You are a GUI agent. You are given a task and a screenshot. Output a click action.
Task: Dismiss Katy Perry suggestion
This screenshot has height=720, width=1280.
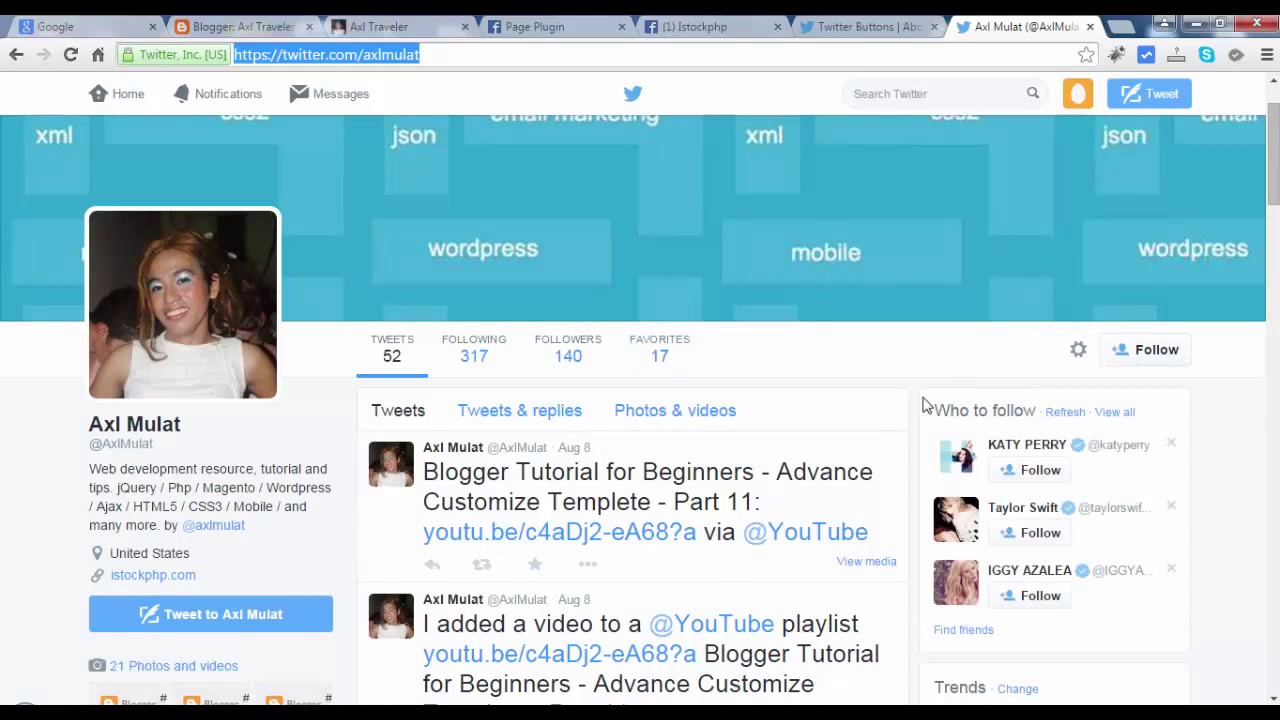[1171, 443]
